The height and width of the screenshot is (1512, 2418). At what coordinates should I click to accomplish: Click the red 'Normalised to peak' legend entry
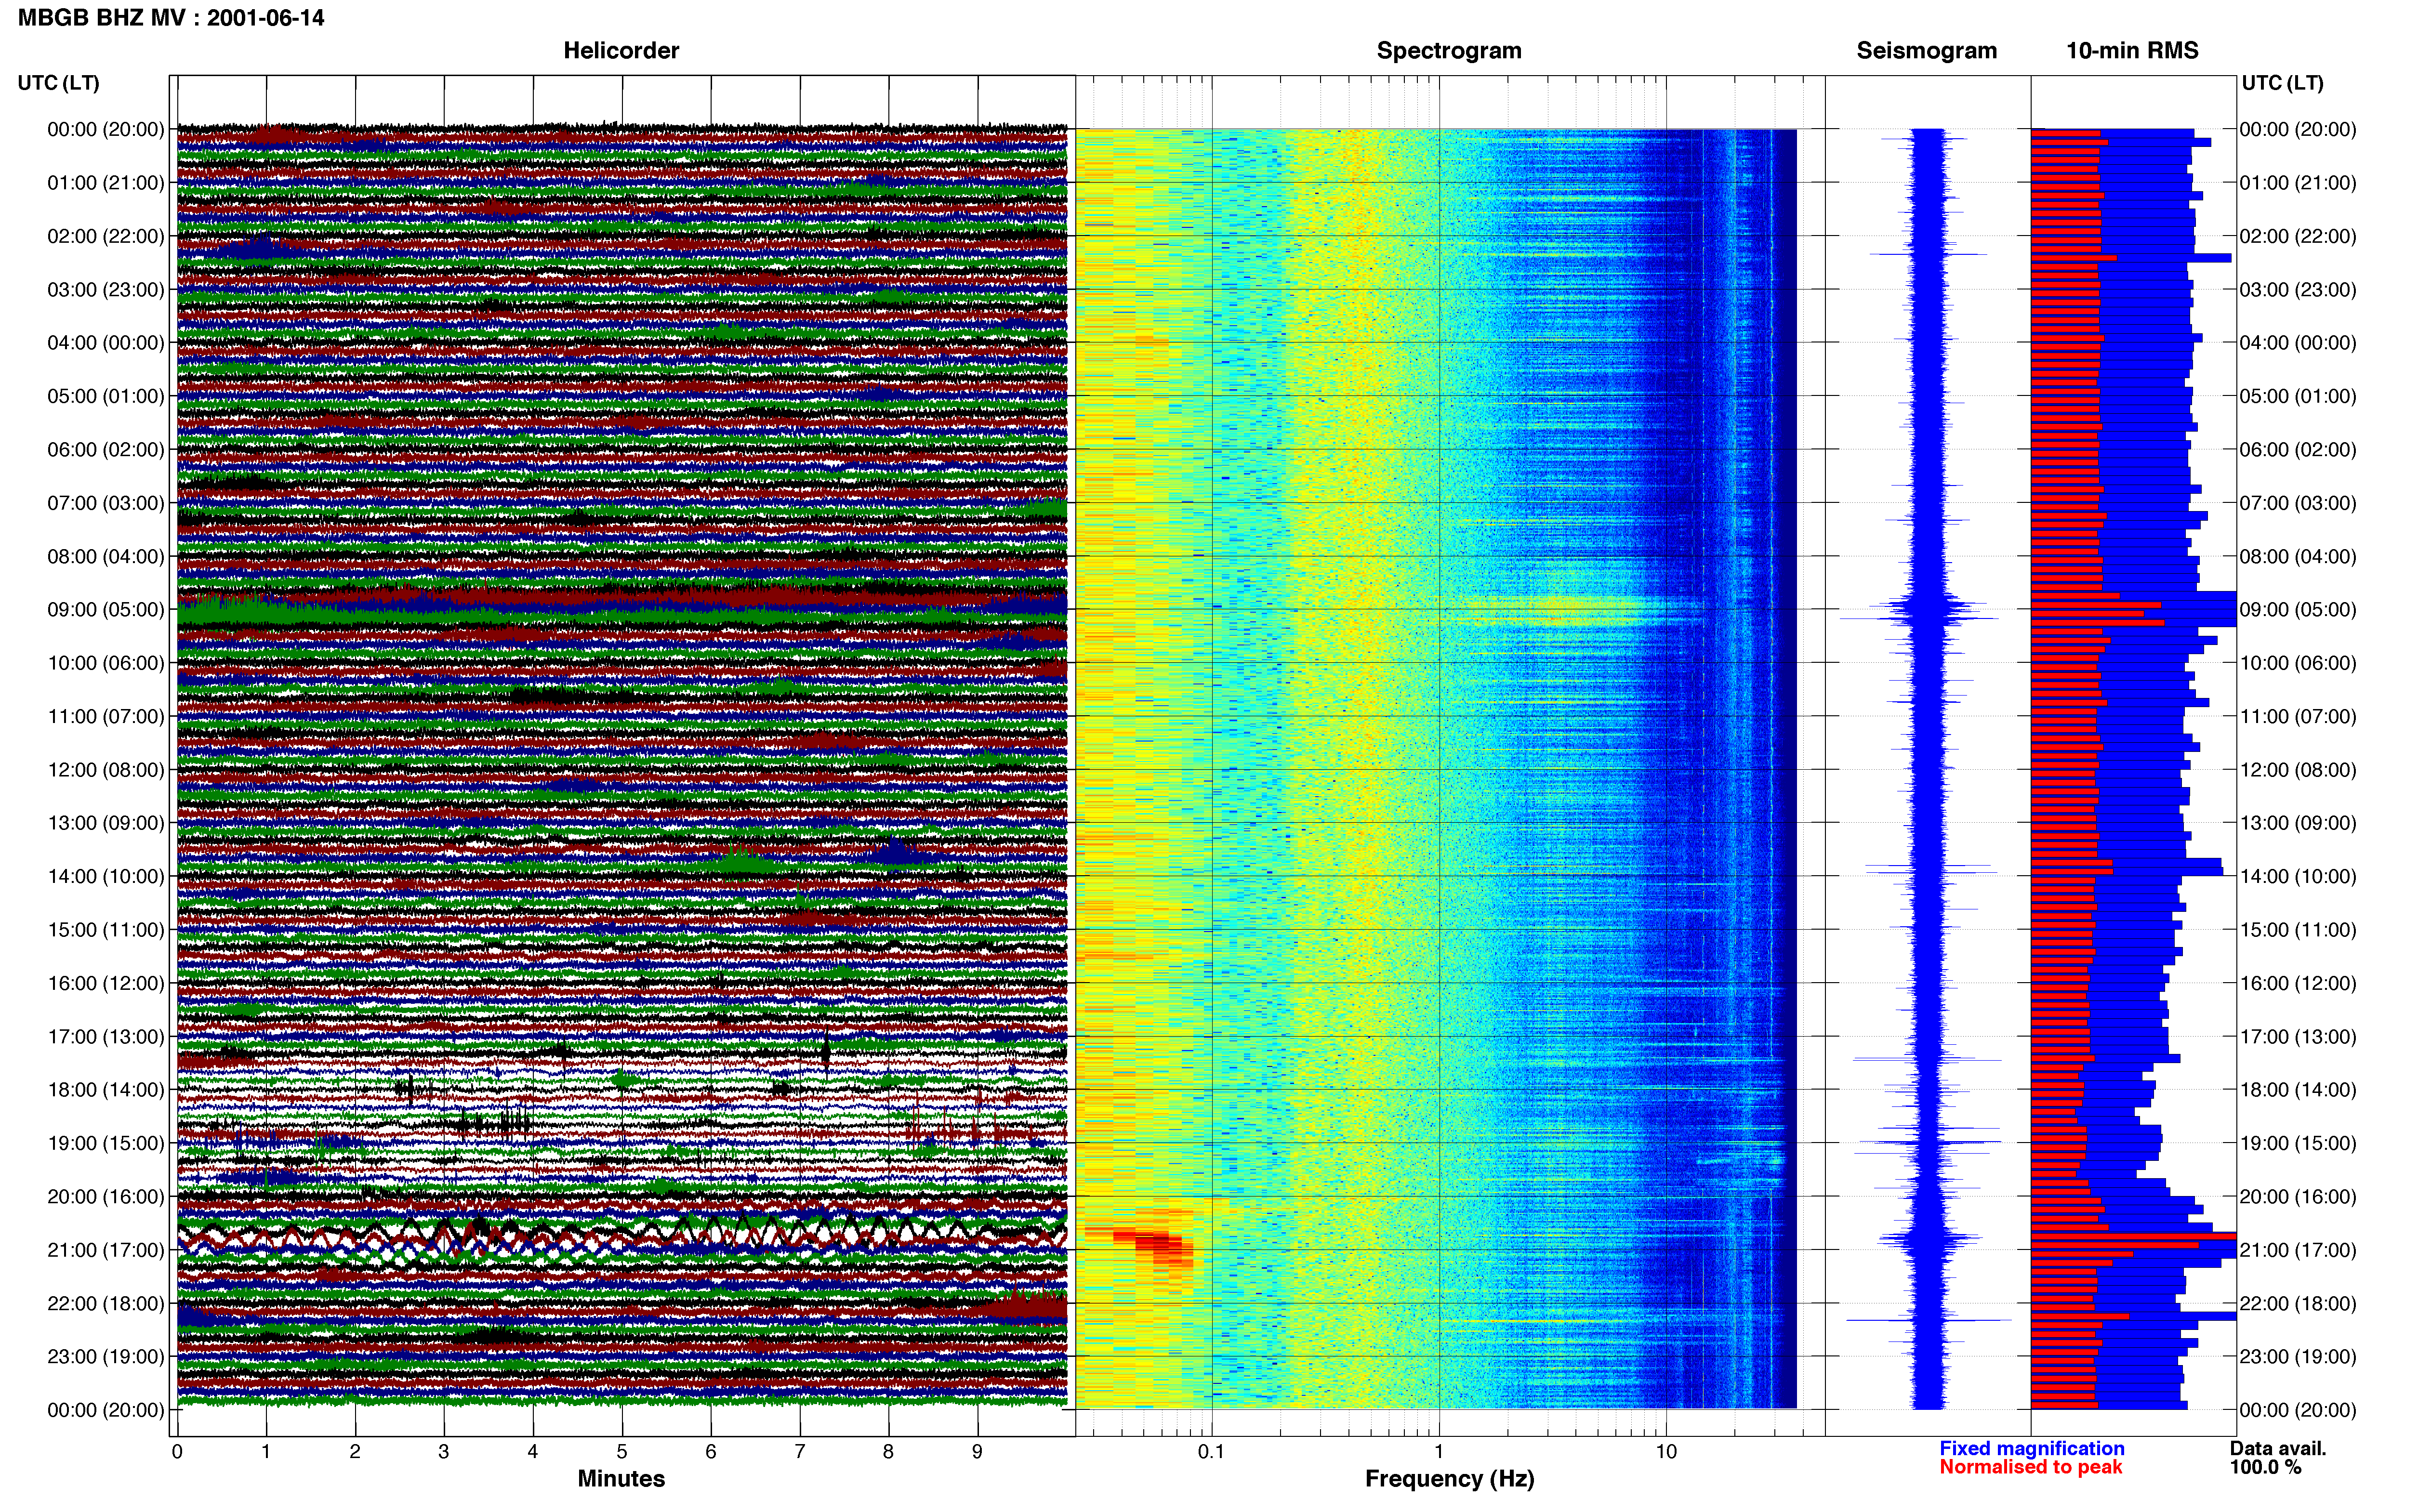(x=2030, y=1467)
